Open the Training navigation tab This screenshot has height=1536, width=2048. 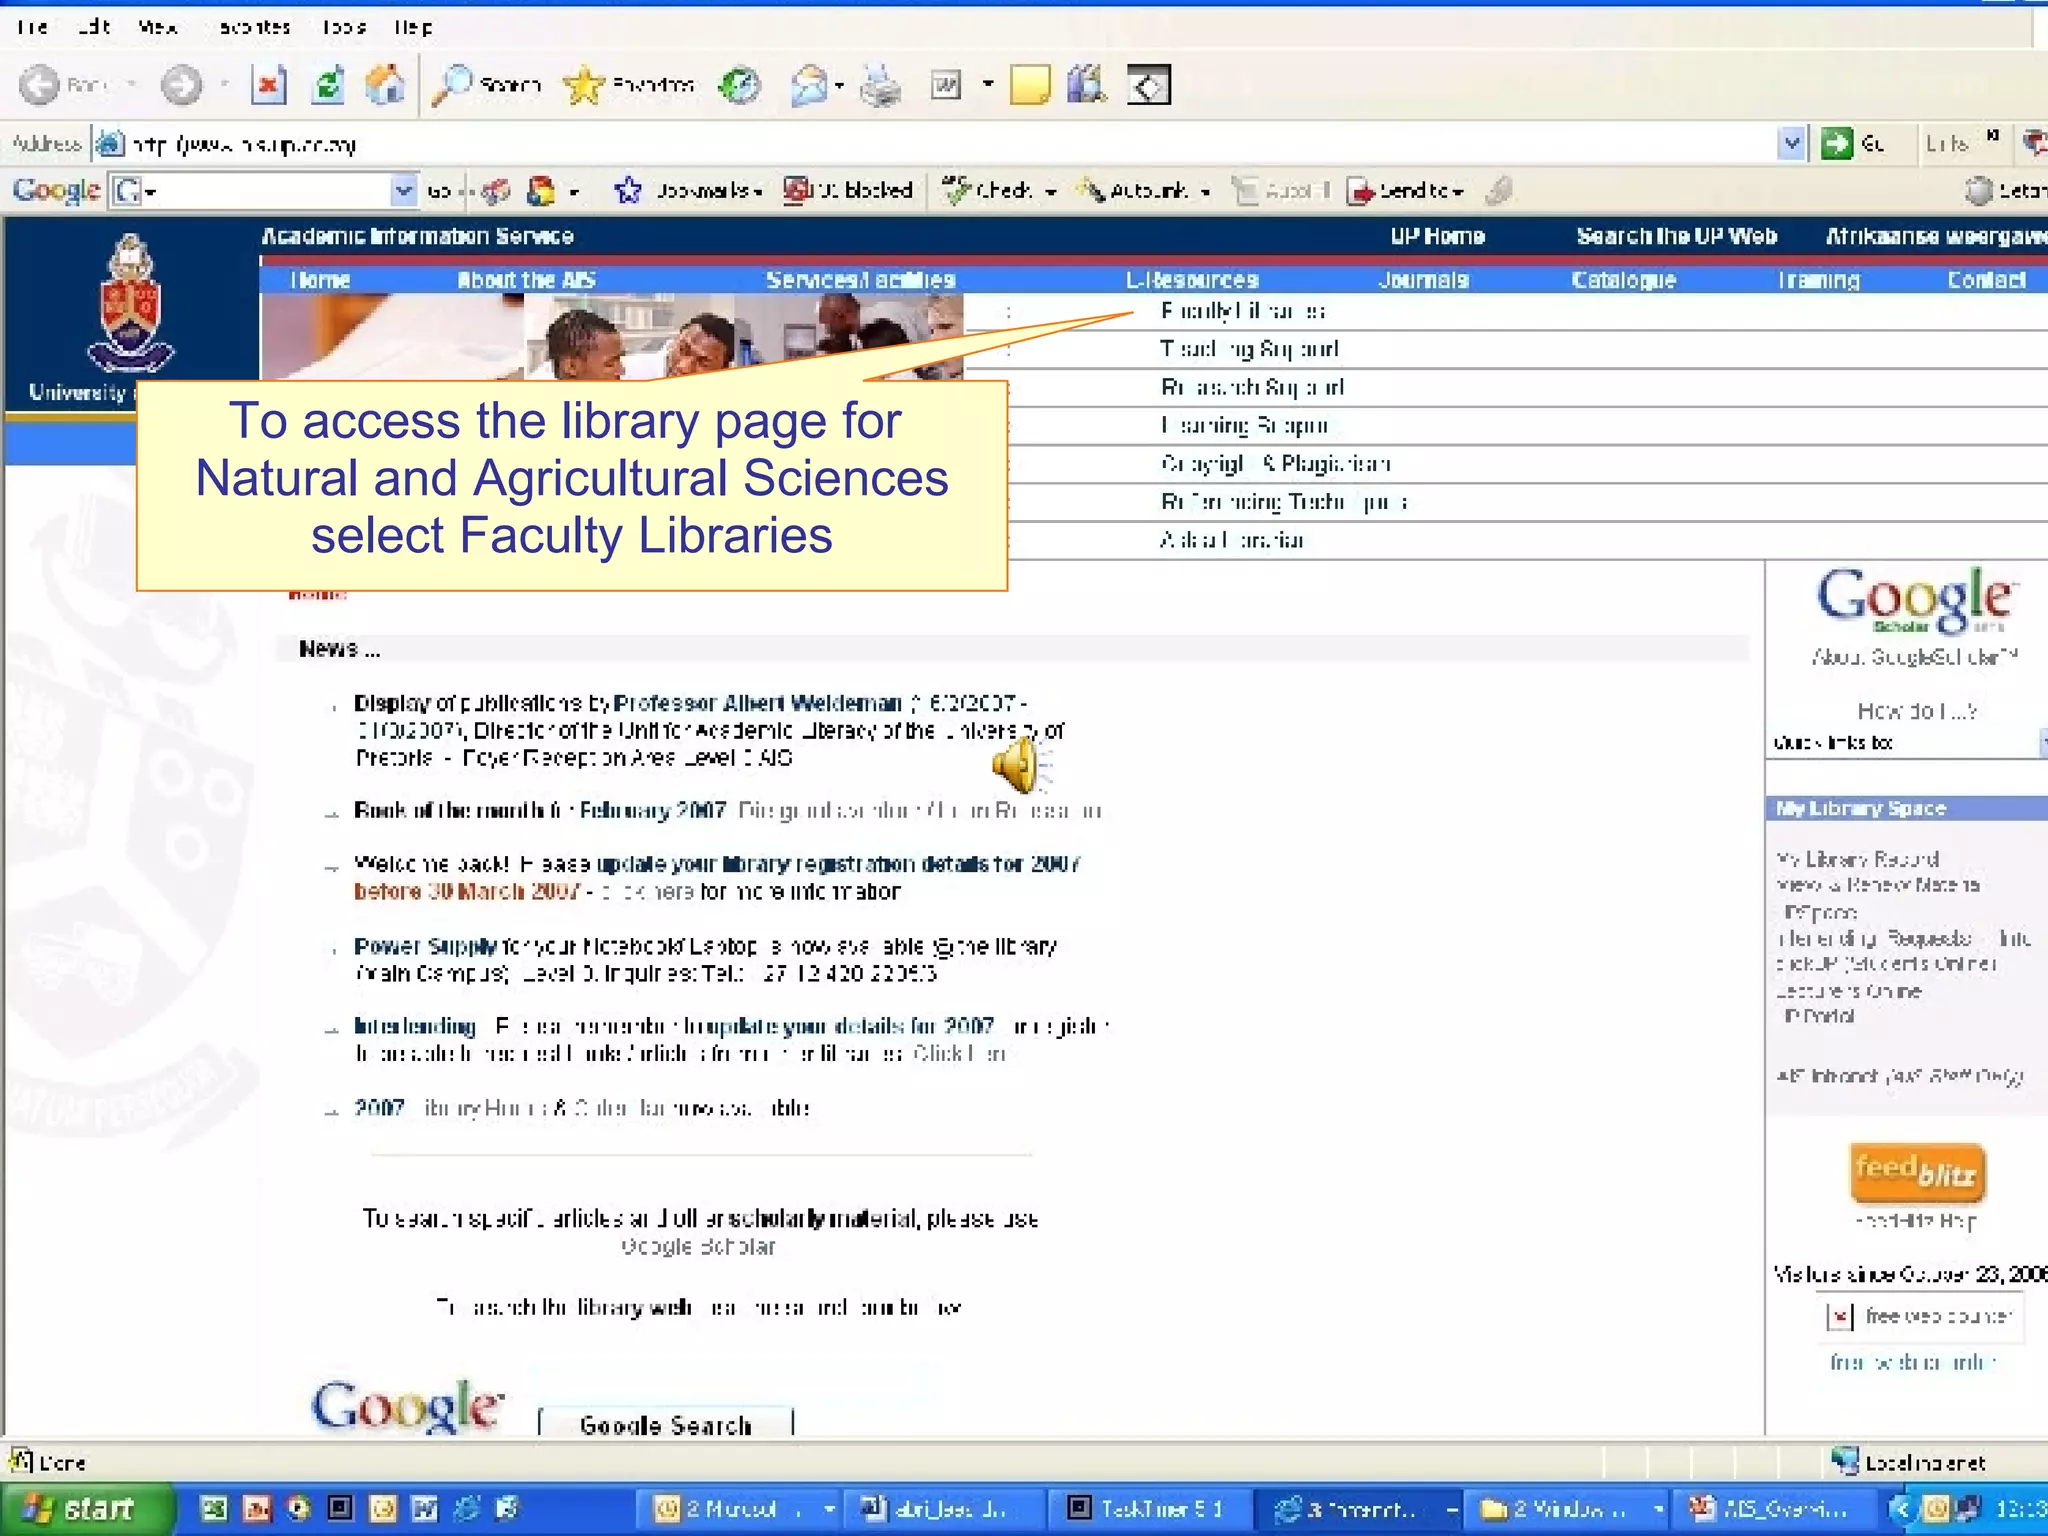(x=1819, y=280)
